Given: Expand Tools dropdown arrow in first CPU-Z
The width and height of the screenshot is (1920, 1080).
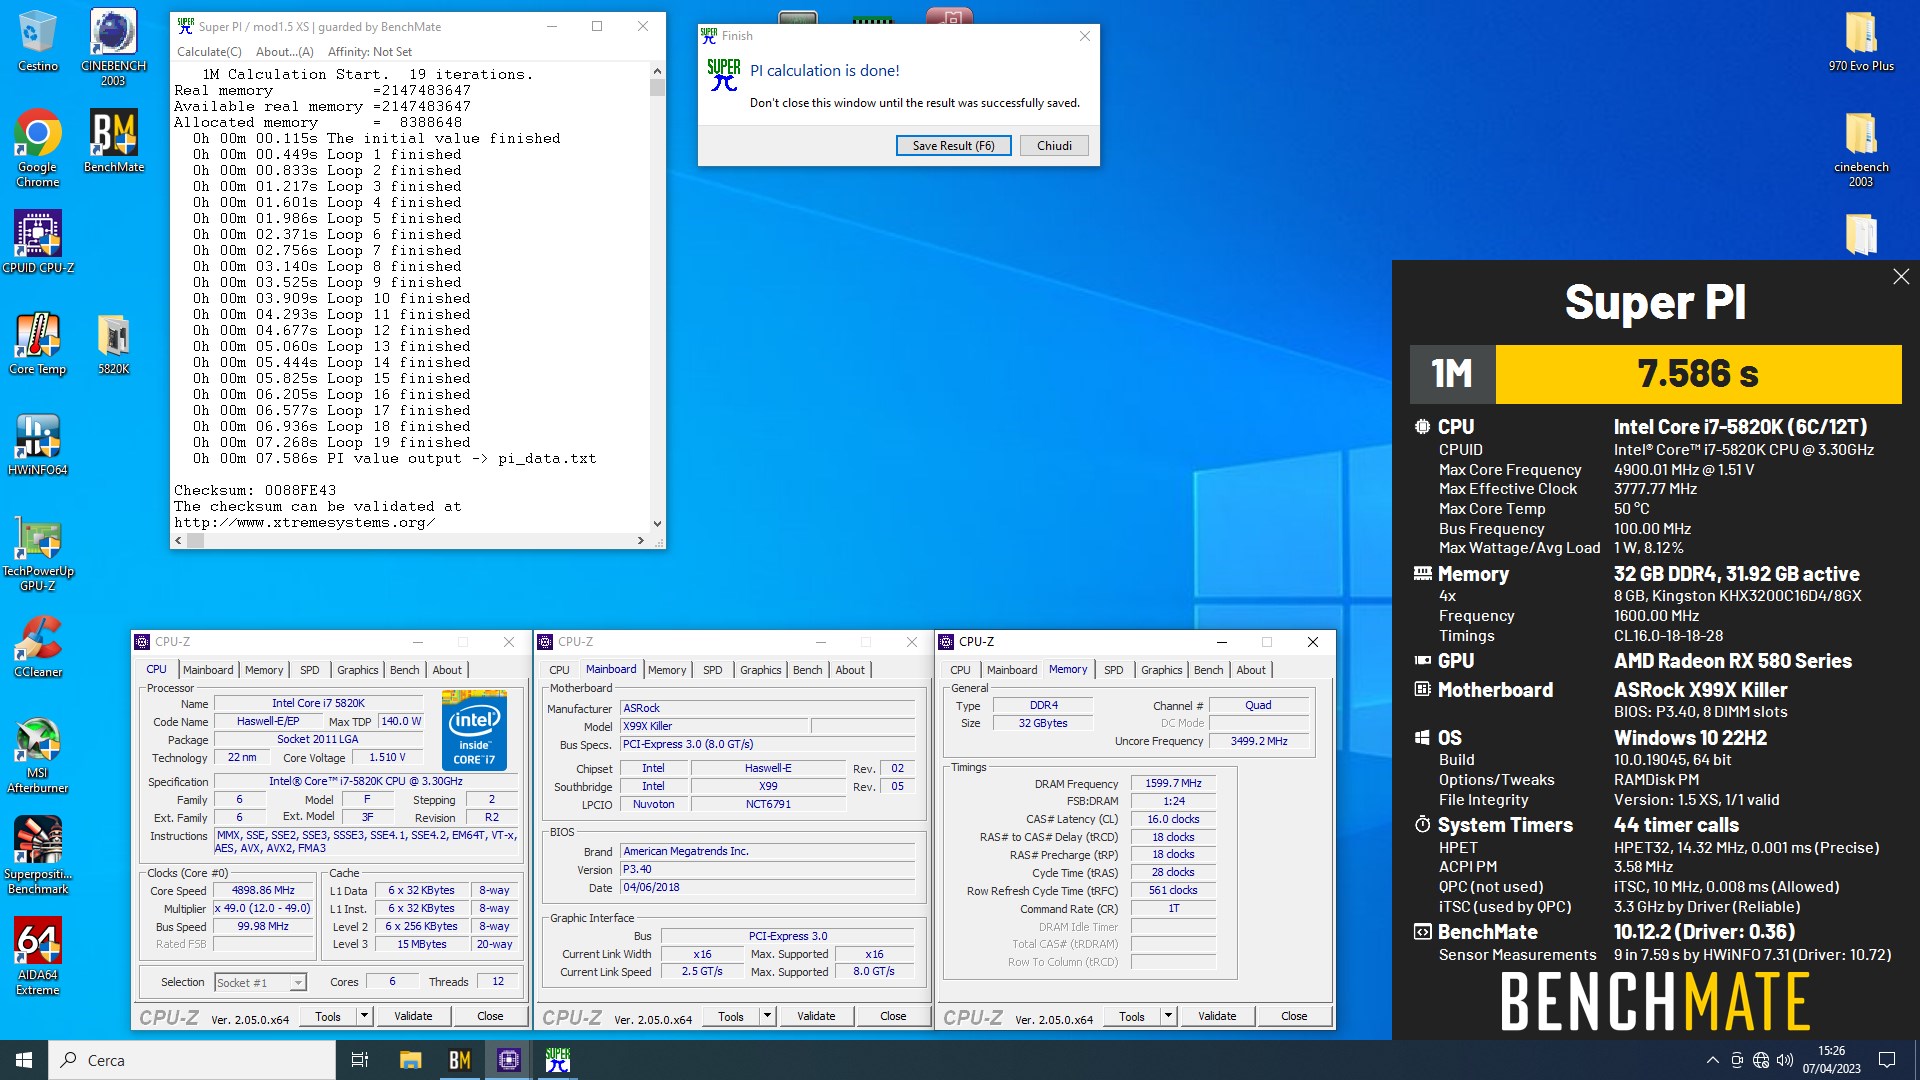Looking at the screenshot, I should pyautogui.click(x=364, y=1016).
